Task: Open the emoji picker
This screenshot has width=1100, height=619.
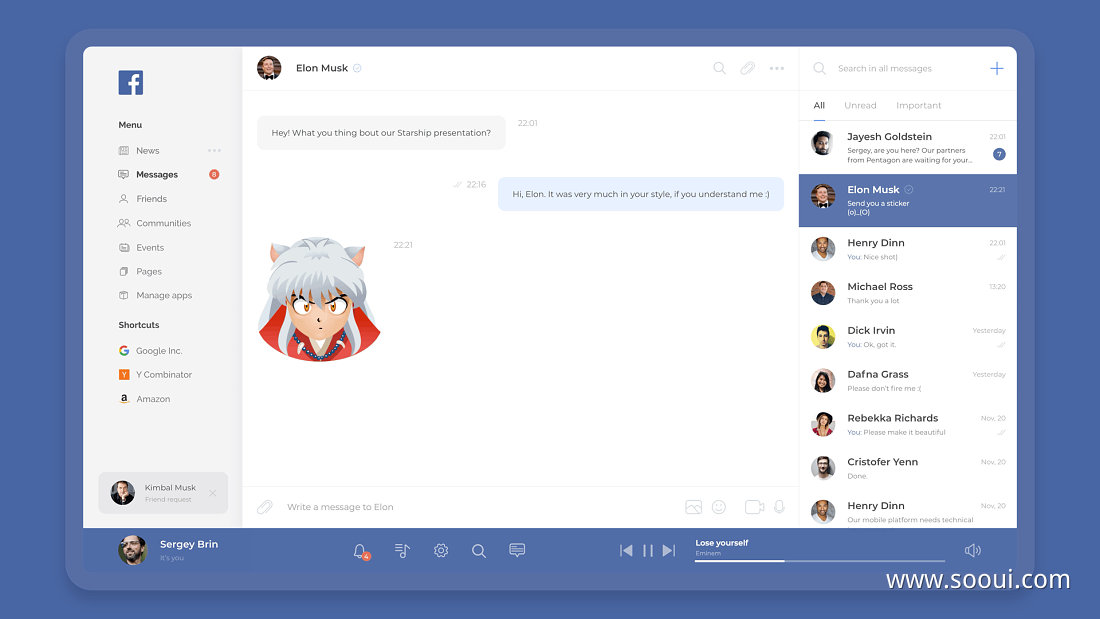Action: click(719, 507)
